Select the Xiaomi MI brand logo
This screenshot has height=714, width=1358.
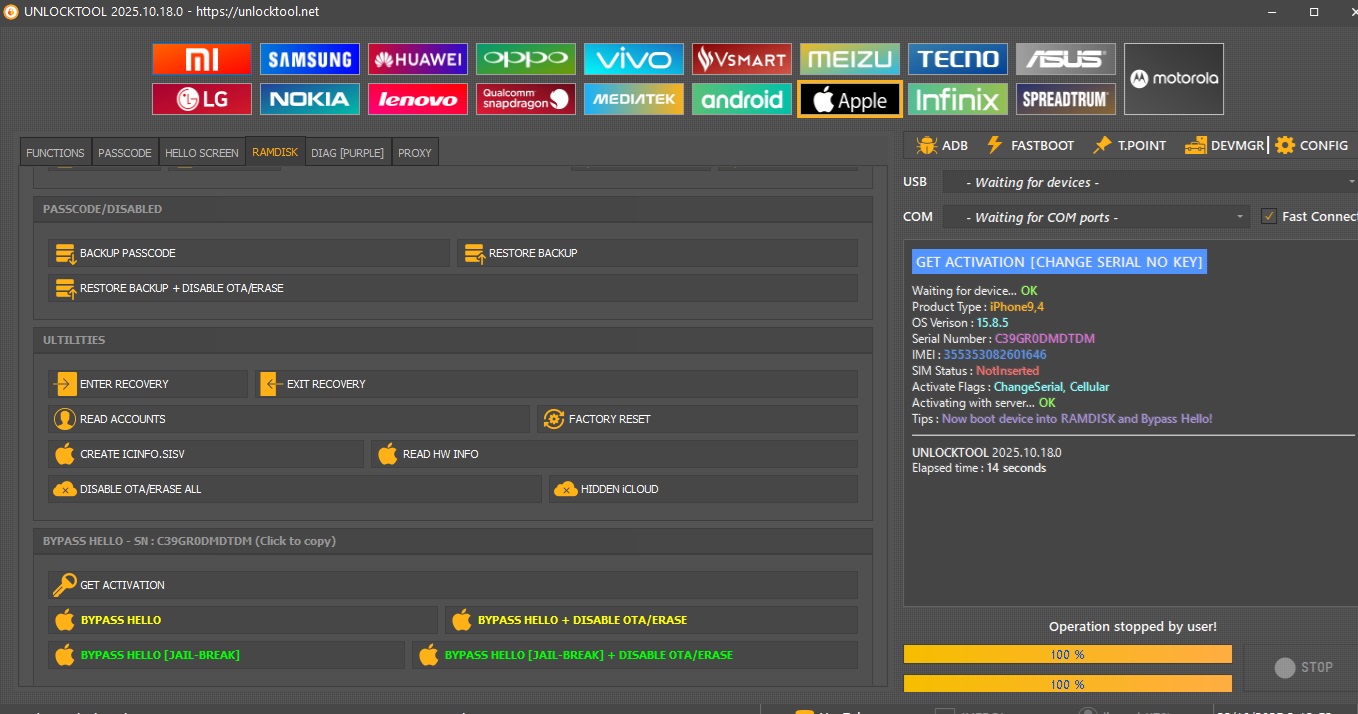point(202,59)
